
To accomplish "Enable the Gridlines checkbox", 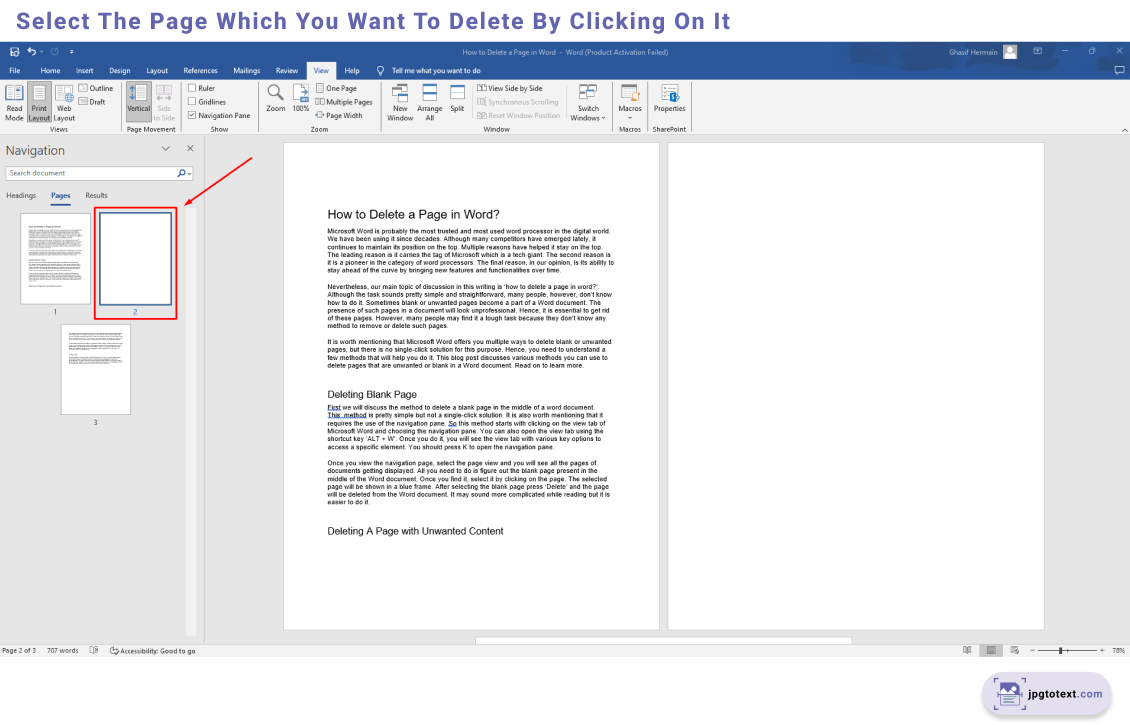I will (192, 102).
